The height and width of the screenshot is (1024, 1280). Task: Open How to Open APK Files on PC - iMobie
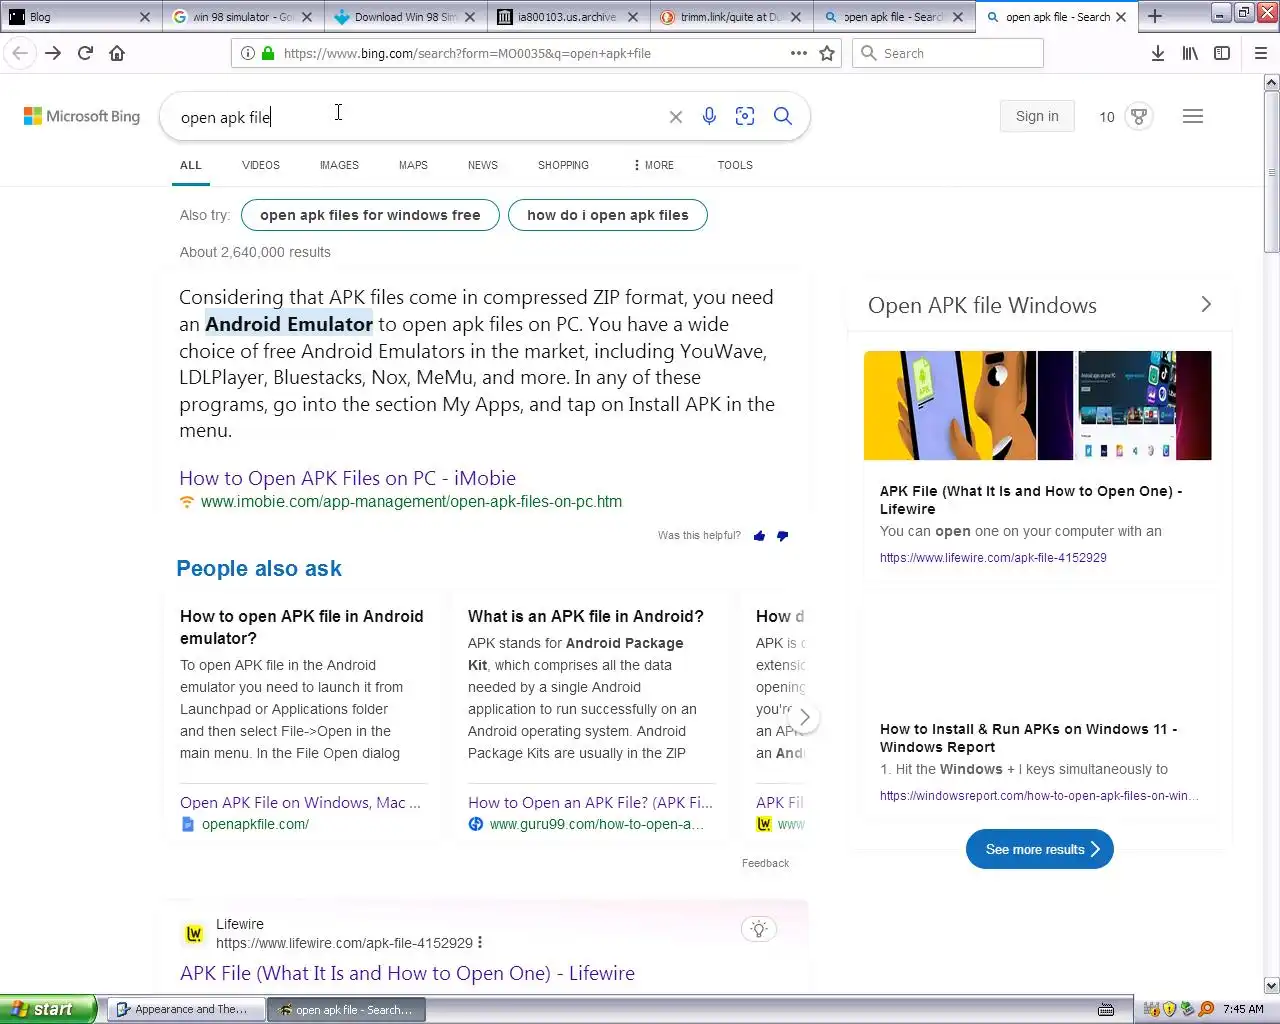pyautogui.click(x=347, y=478)
